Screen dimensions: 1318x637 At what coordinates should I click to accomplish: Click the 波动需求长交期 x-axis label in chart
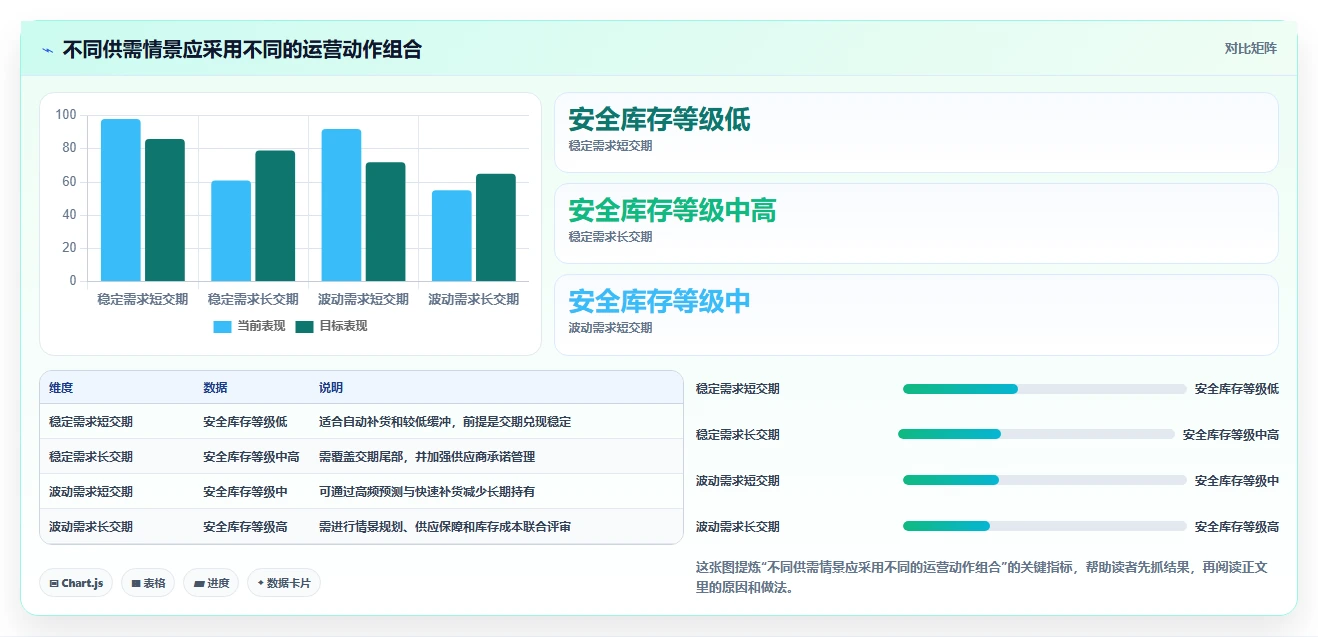[x=473, y=299]
